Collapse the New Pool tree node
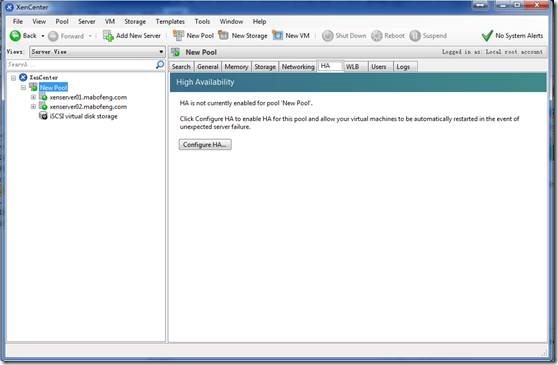558x365 pixels. click(23, 87)
